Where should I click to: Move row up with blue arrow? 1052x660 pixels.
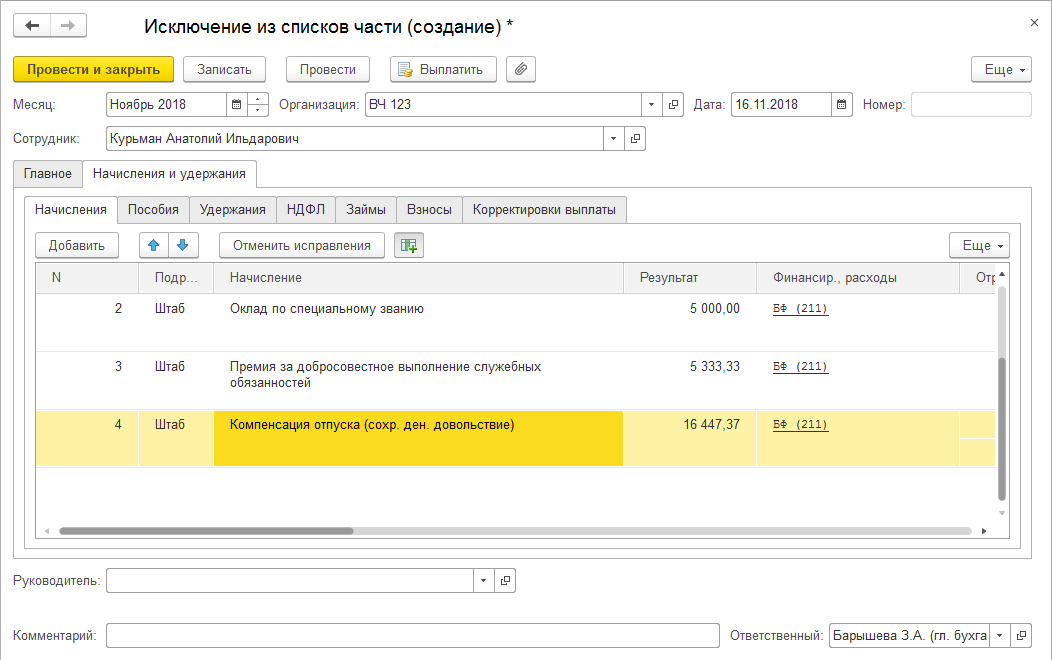click(x=154, y=245)
